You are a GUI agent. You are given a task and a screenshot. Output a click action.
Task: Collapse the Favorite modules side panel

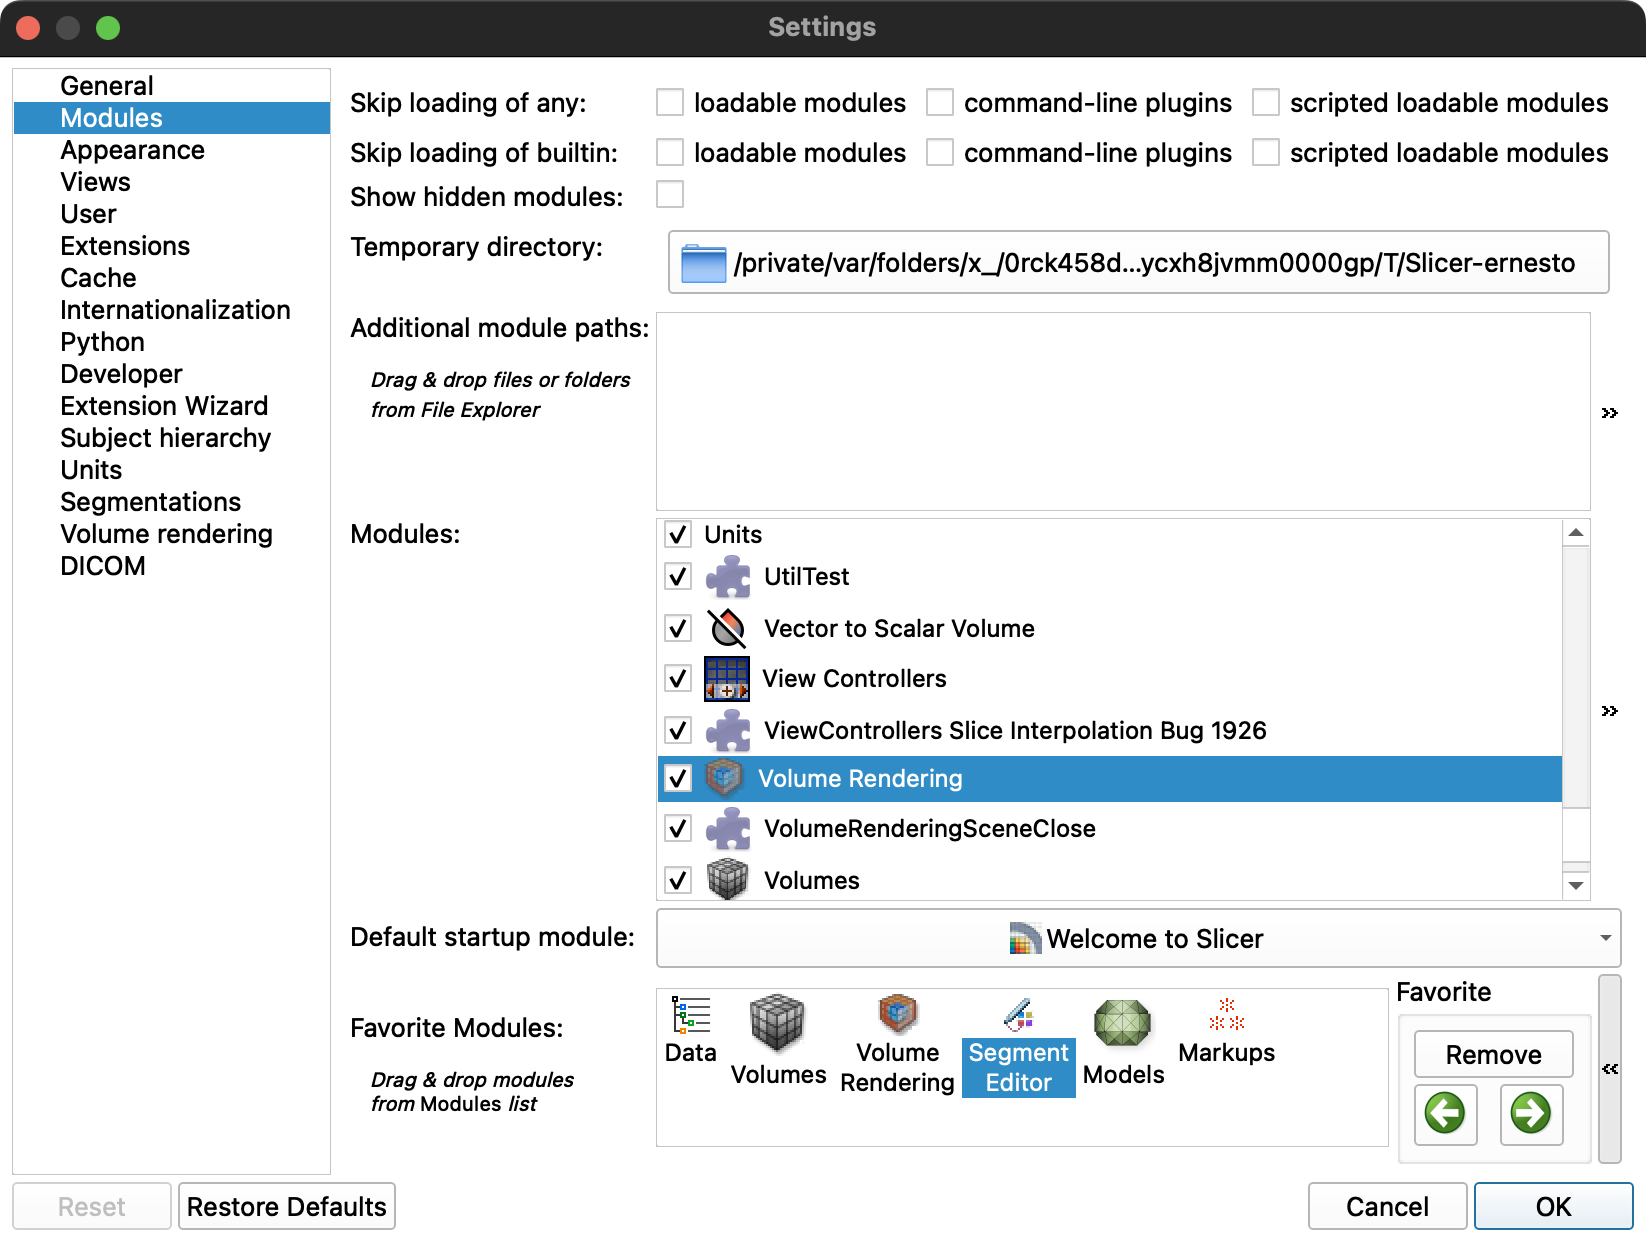point(1610,1069)
